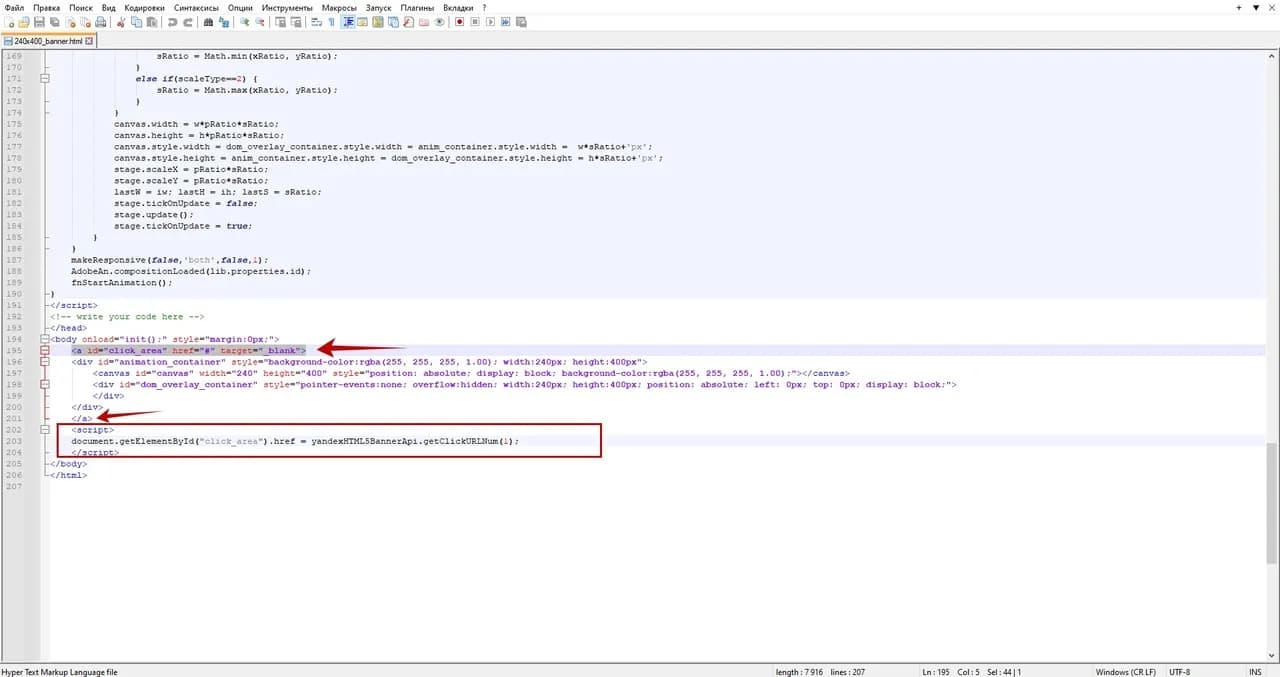Open the Поиск menu
Image resolution: width=1280 pixels, height=677 pixels.
click(81, 7)
